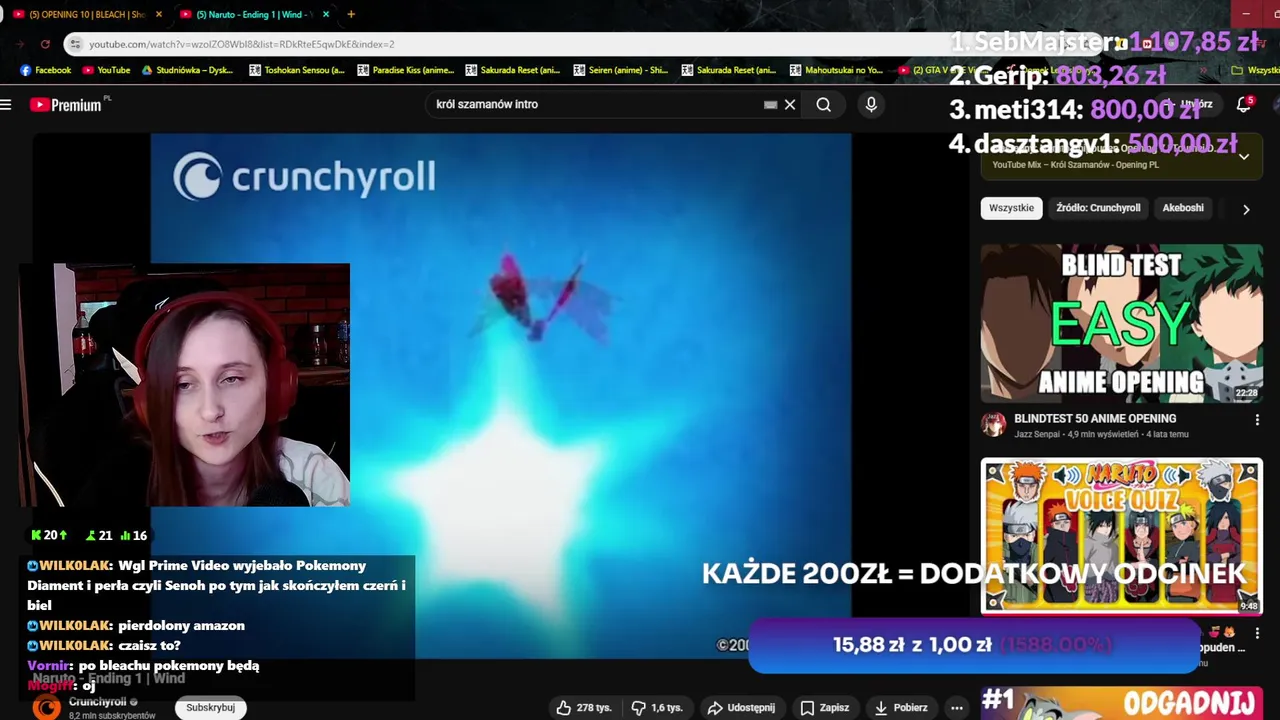Open a new browser tab
Image resolution: width=1280 pixels, height=720 pixels.
coord(351,14)
